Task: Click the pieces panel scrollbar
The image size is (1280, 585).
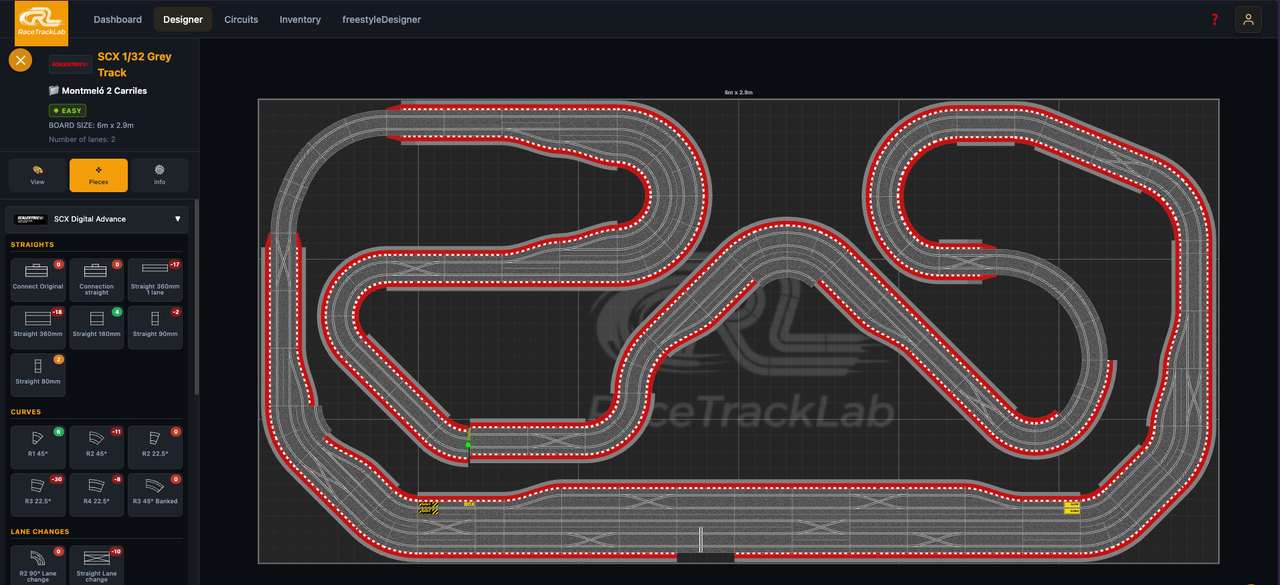Action: pyautogui.click(x=196, y=296)
